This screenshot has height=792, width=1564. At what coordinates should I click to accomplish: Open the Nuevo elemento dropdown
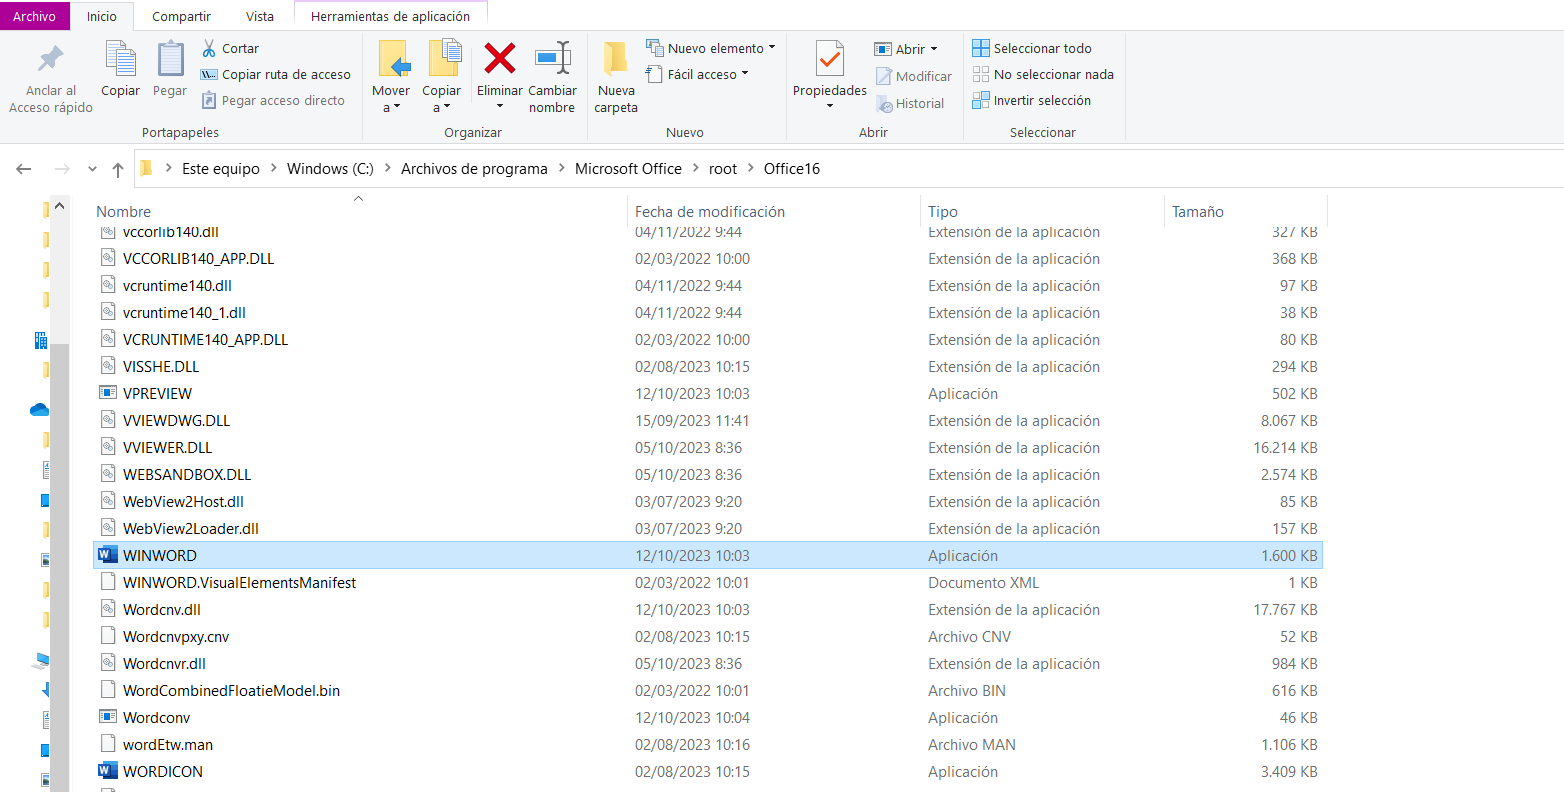click(x=710, y=48)
